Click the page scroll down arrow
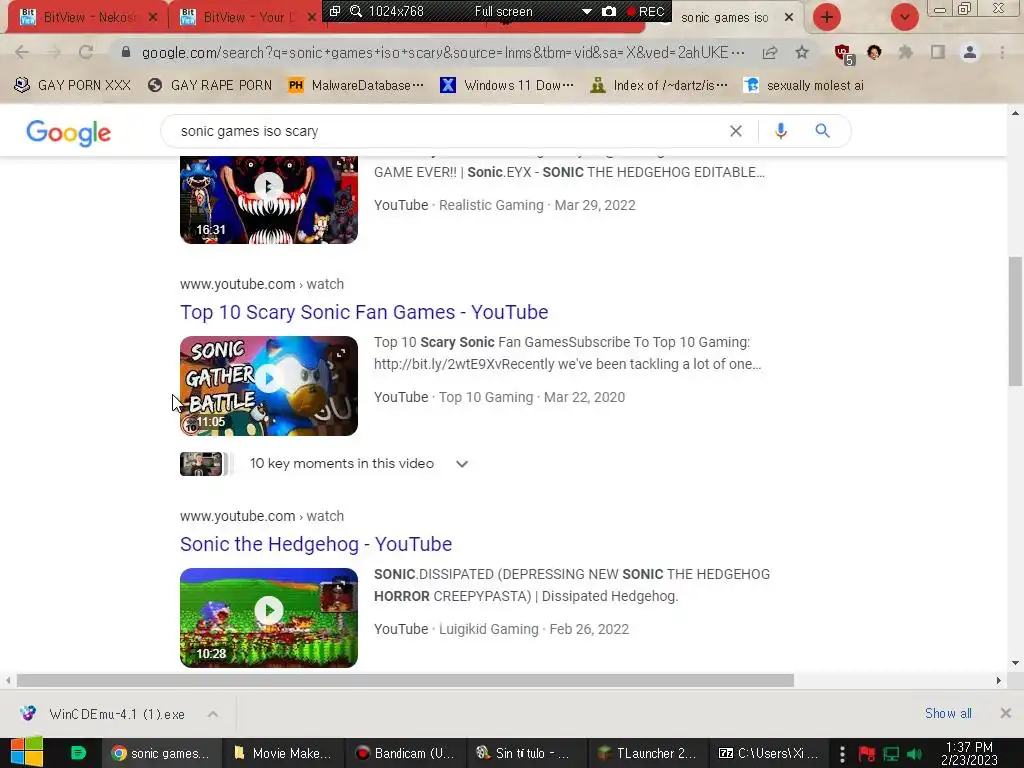This screenshot has height=768, width=1024. tap(1015, 663)
